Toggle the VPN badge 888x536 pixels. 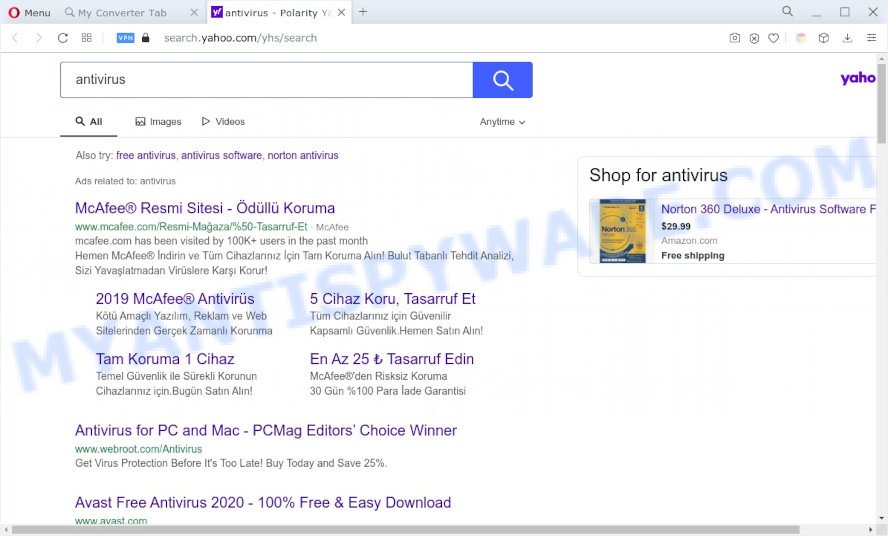pos(125,38)
